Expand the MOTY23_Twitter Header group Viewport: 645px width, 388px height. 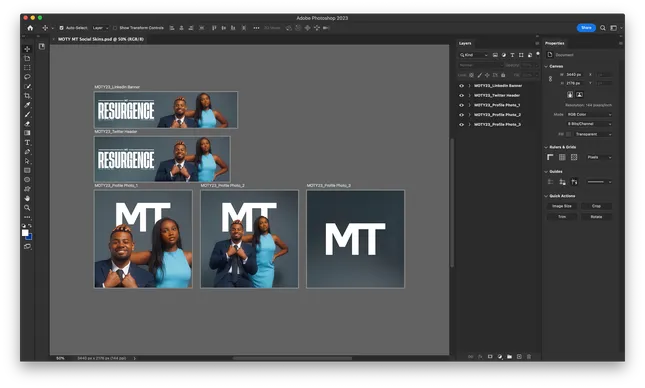(469, 95)
